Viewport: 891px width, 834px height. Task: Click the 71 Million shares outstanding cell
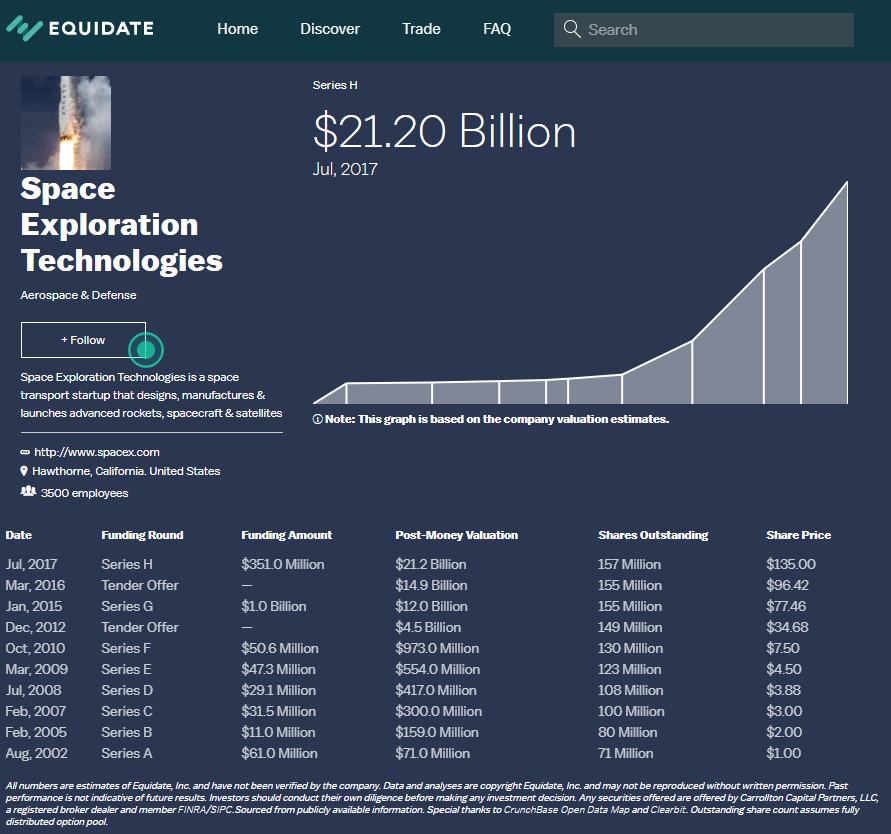(625, 753)
